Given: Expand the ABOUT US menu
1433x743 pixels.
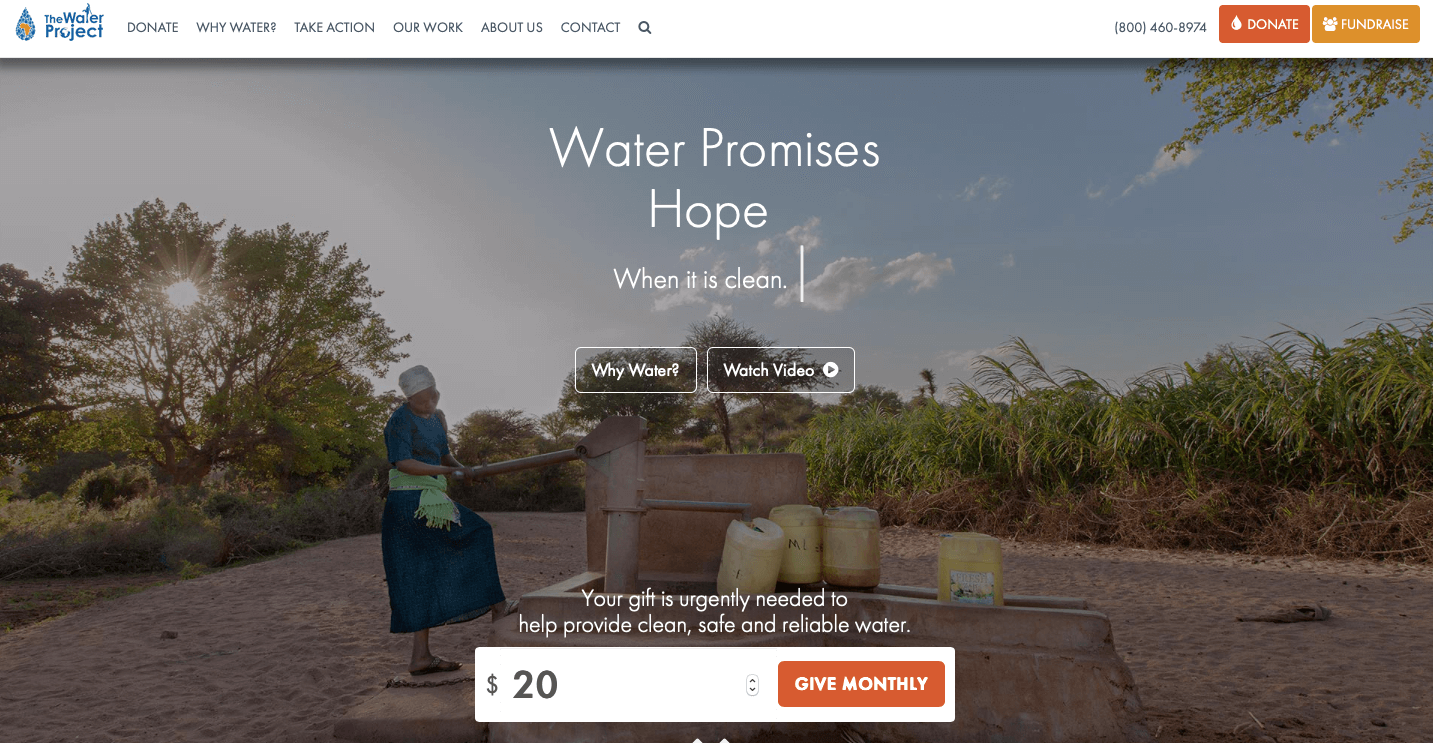Looking at the screenshot, I should 512,28.
